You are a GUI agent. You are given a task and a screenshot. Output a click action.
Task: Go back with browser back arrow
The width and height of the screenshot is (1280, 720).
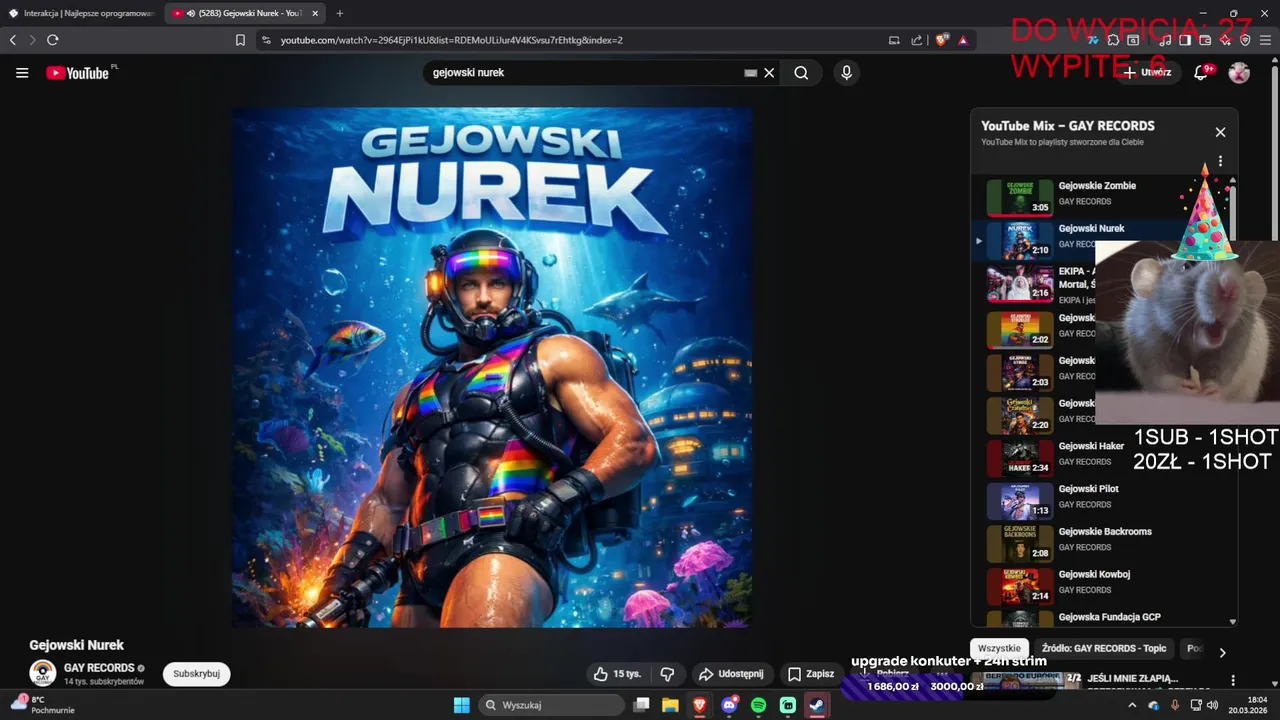pos(13,40)
